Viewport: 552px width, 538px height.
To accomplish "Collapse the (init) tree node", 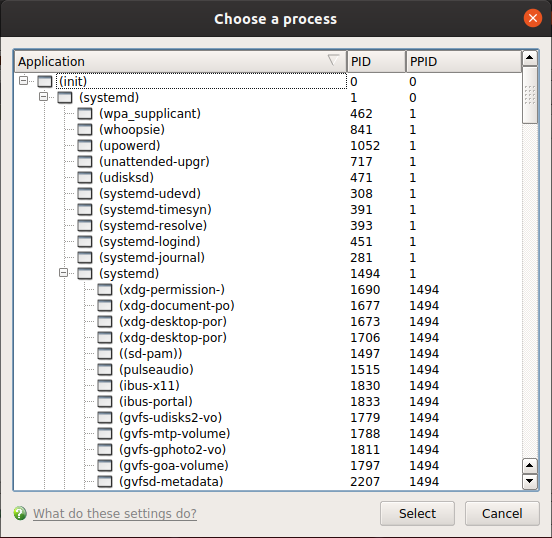I will pos(23,81).
